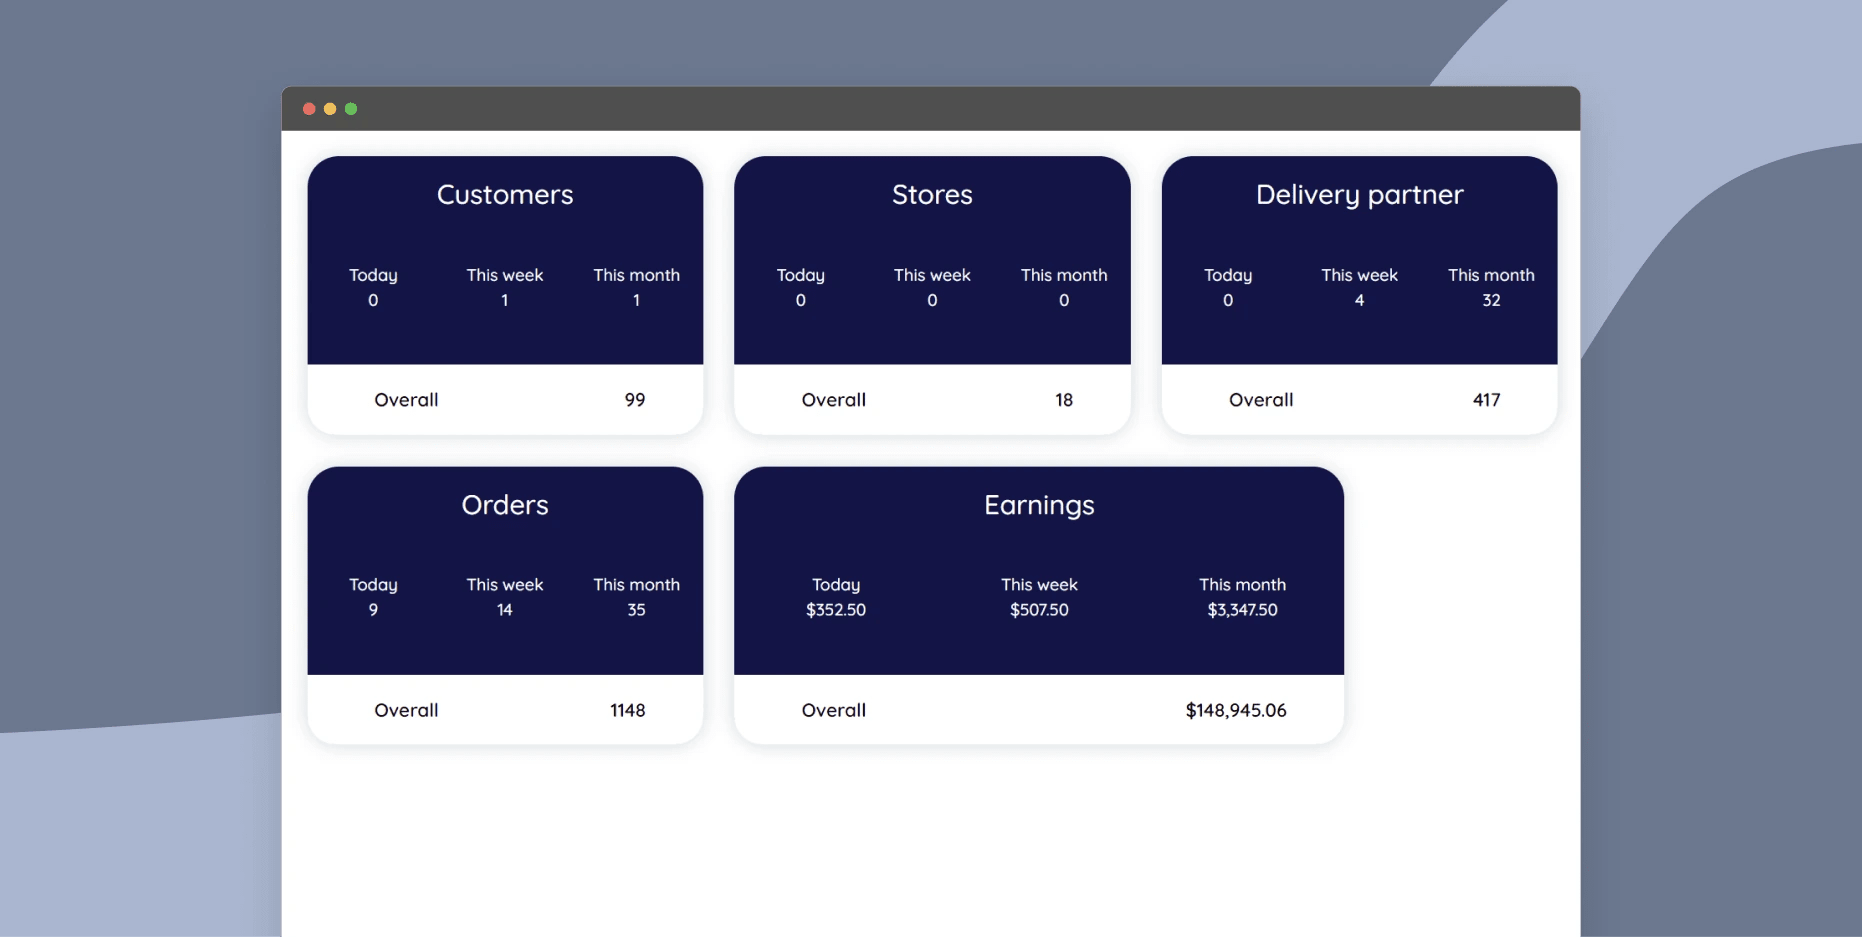Click This week label in Customers card
The height and width of the screenshot is (937, 1862).
505,275
